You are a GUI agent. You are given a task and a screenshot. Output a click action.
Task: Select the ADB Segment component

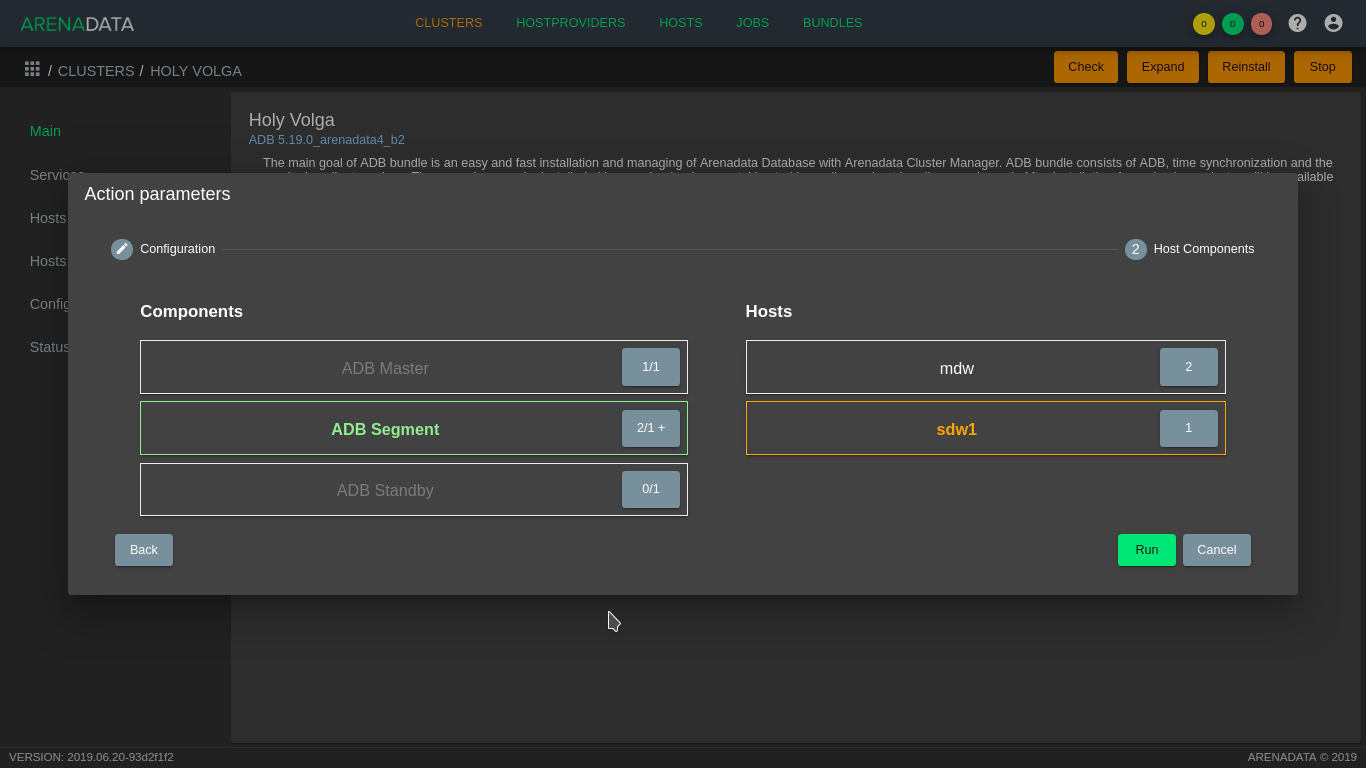385,429
